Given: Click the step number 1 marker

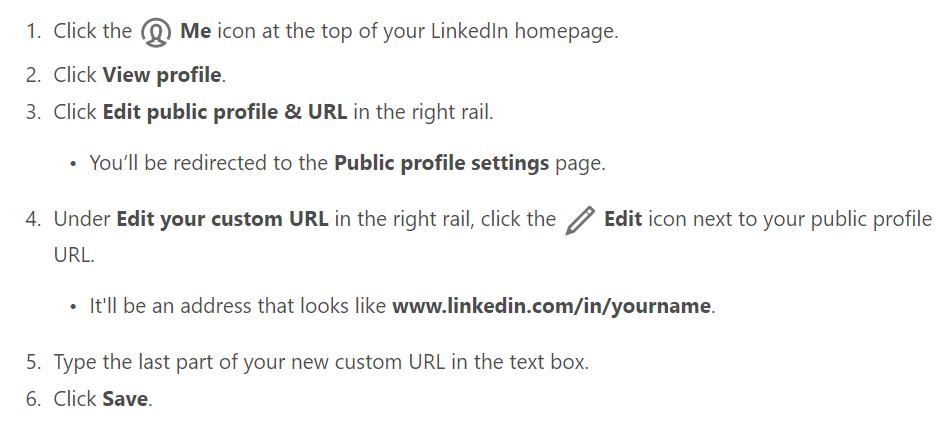Looking at the screenshot, I should tap(34, 31).
